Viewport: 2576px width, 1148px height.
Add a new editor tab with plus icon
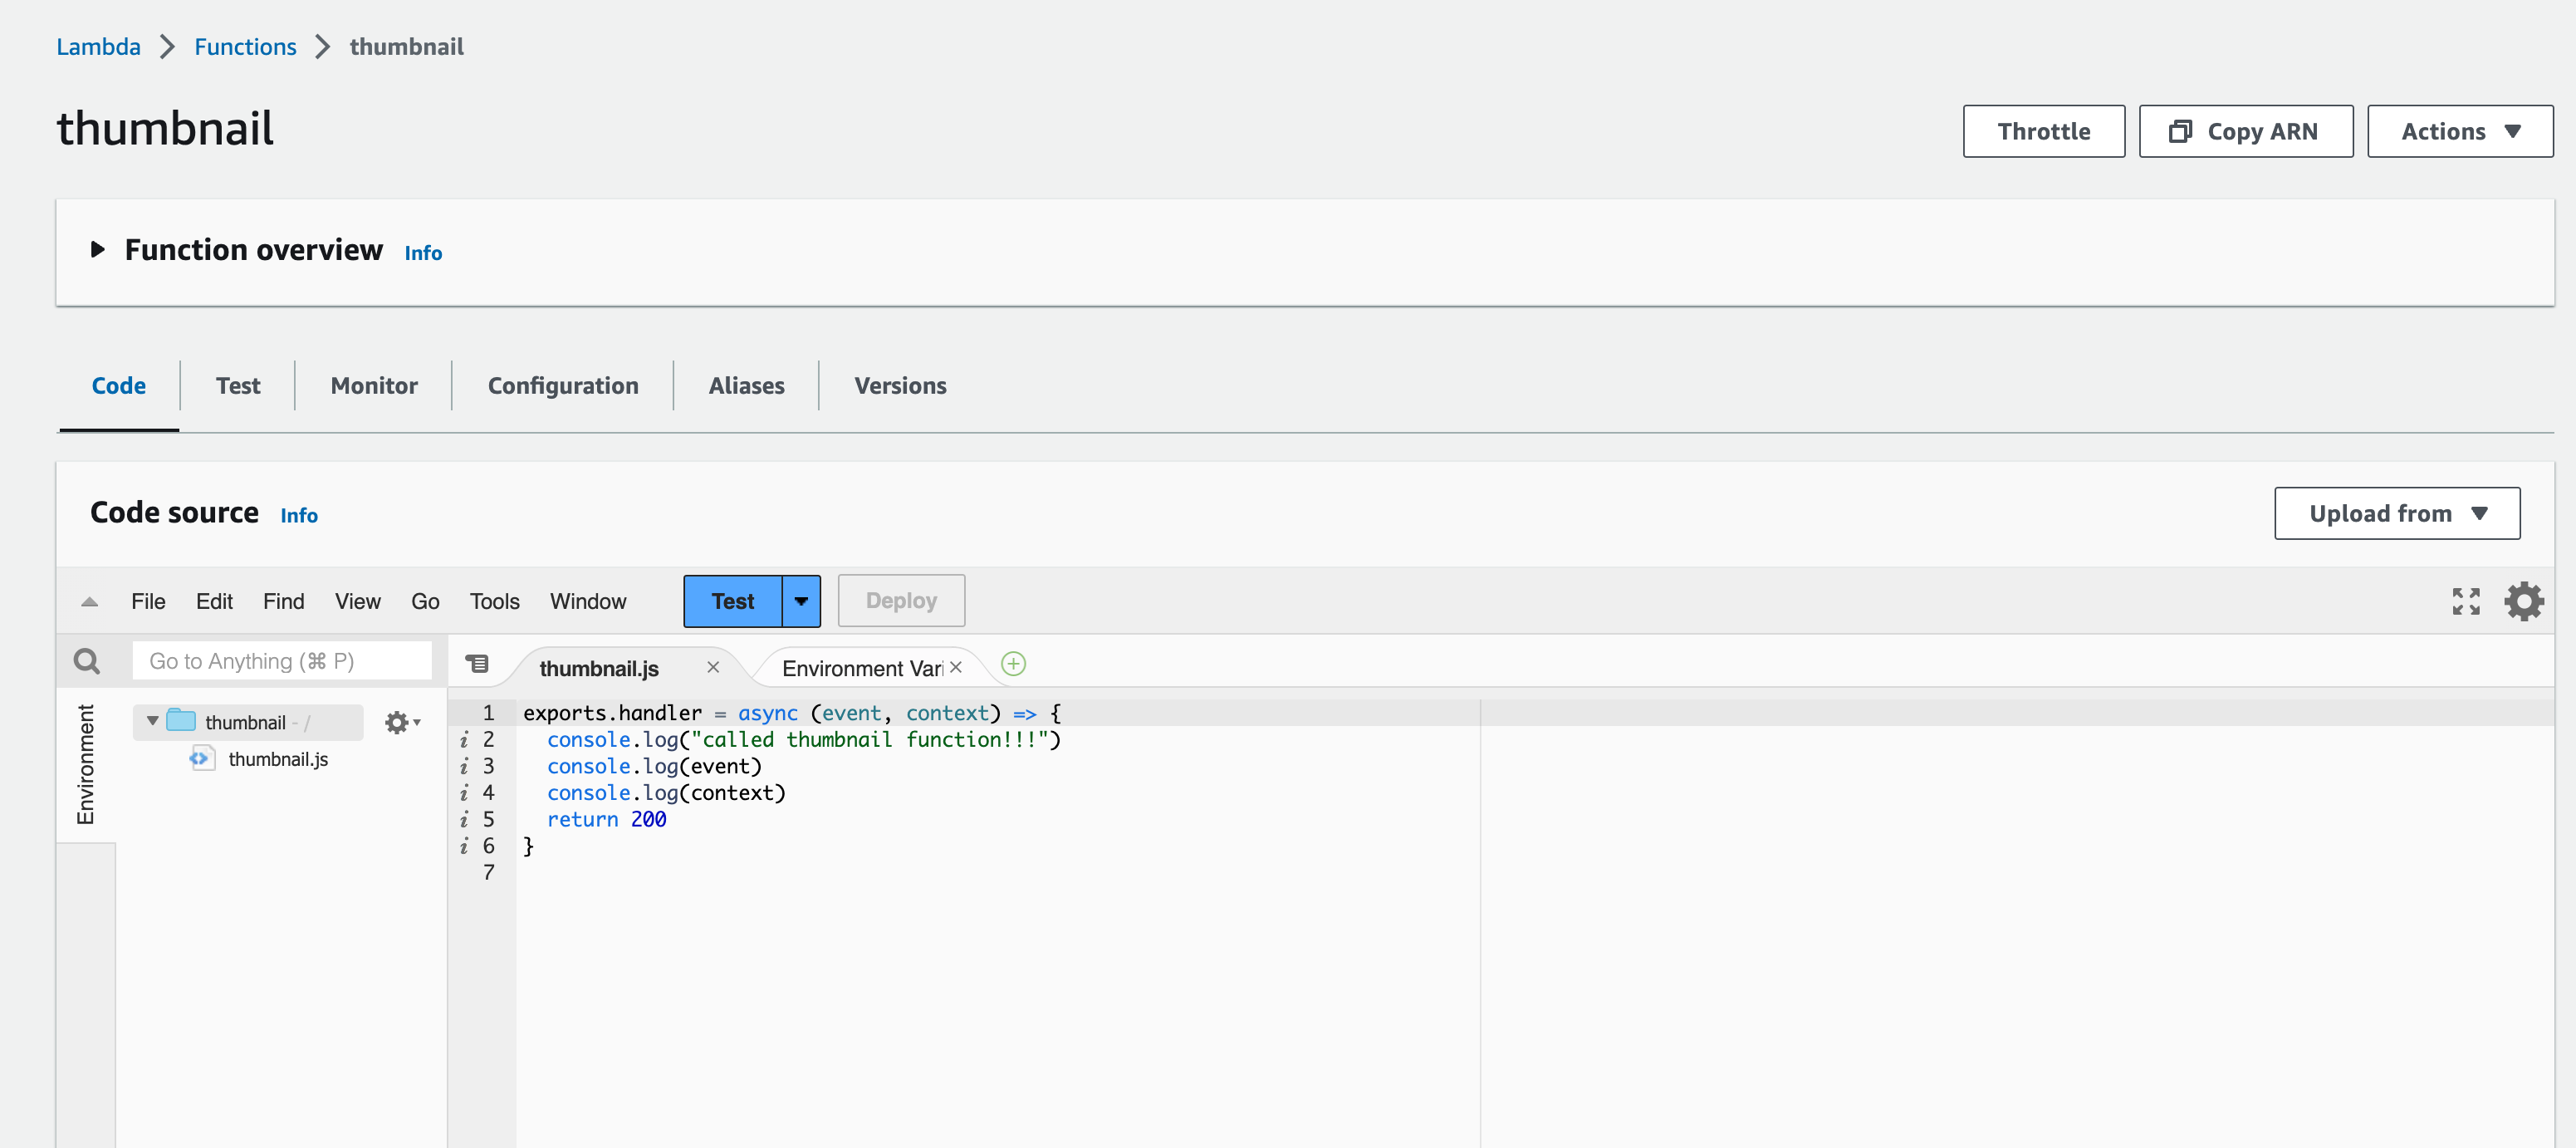click(1013, 664)
